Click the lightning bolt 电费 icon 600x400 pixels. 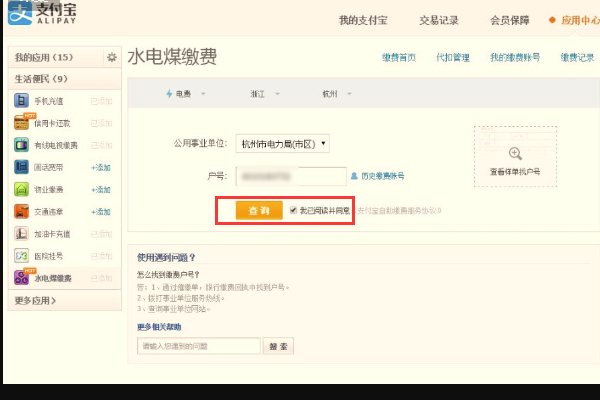click(169, 93)
